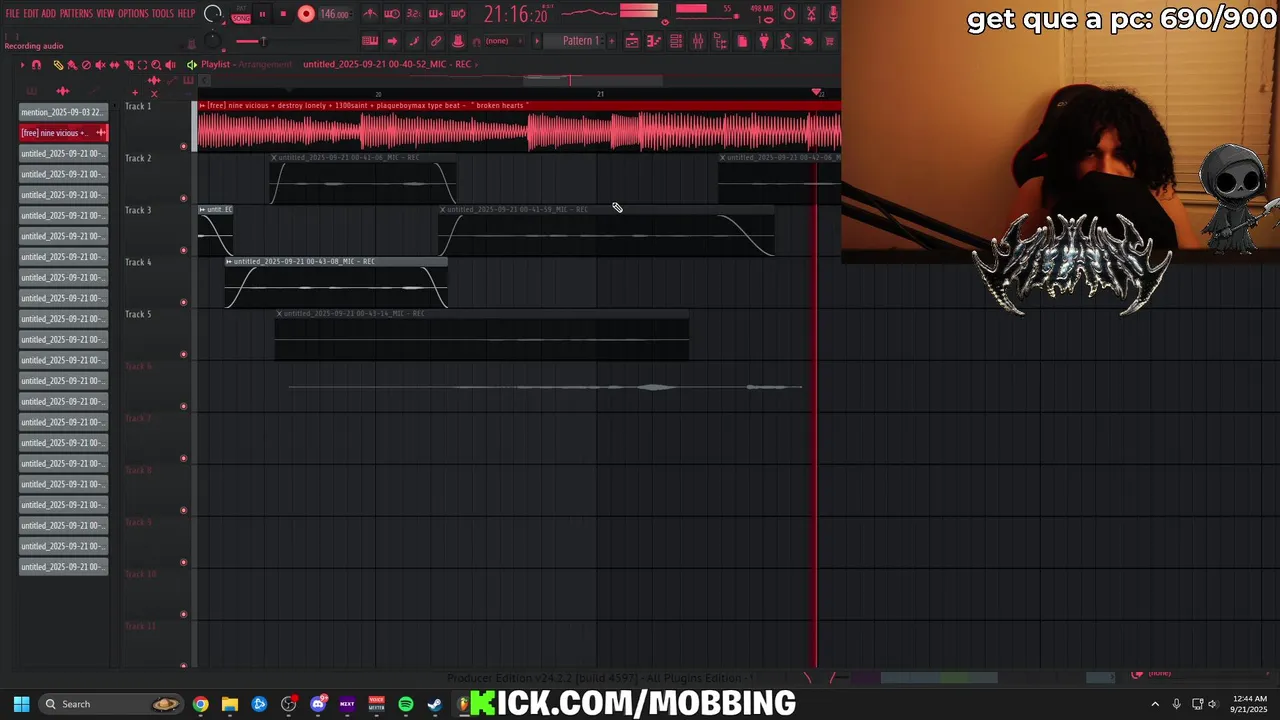The width and height of the screenshot is (1280, 720).
Task: Open the Channel rack view icon
Action: click(x=676, y=41)
